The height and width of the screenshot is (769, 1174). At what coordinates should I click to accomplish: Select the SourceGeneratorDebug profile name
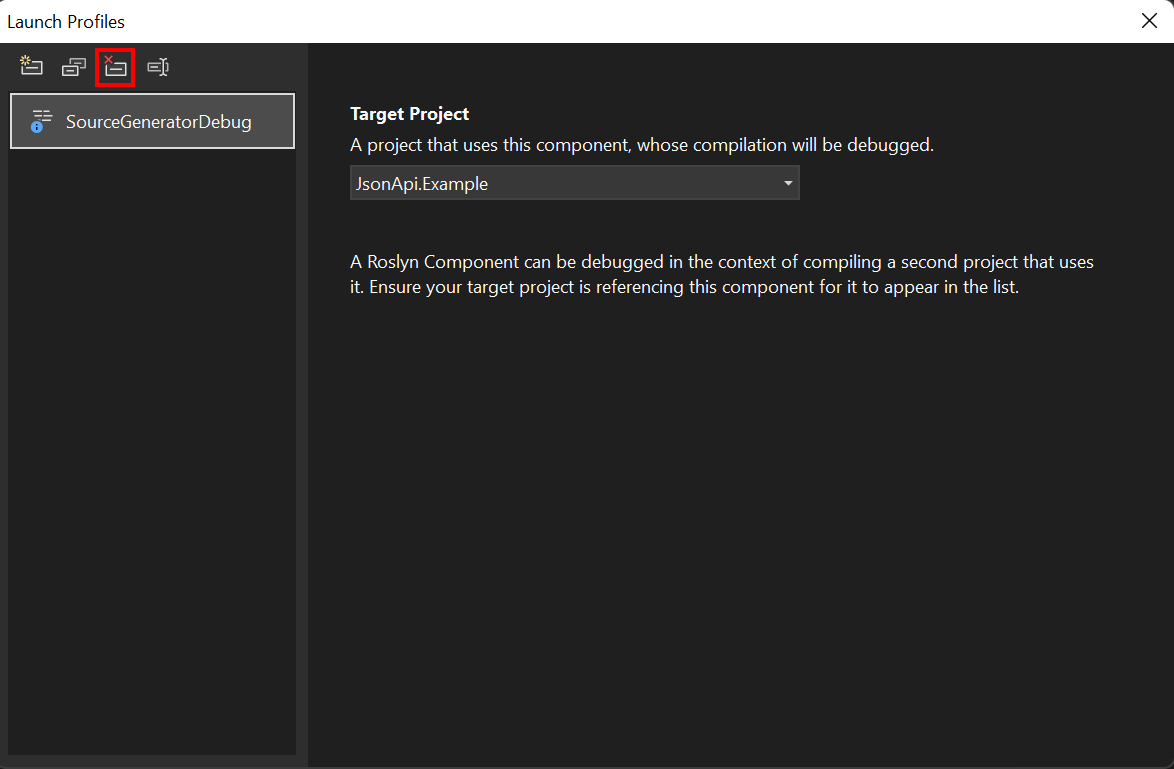[159, 121]
